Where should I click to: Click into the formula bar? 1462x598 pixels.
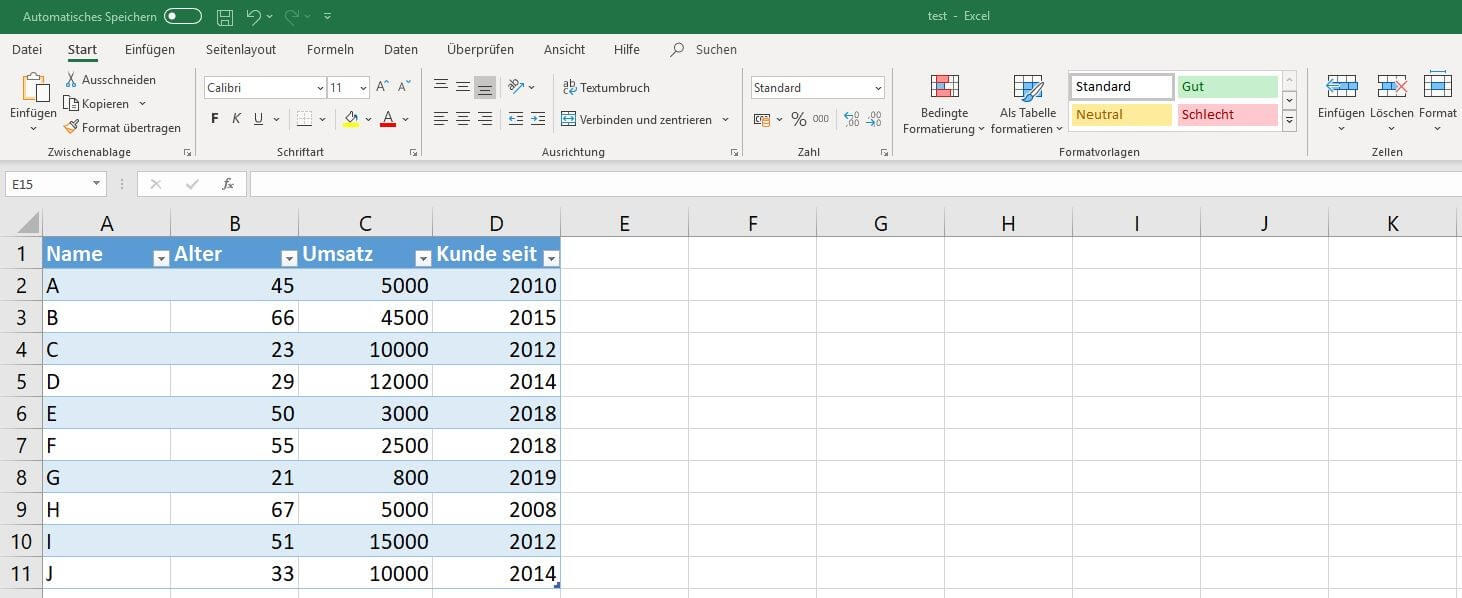point(855,184)
